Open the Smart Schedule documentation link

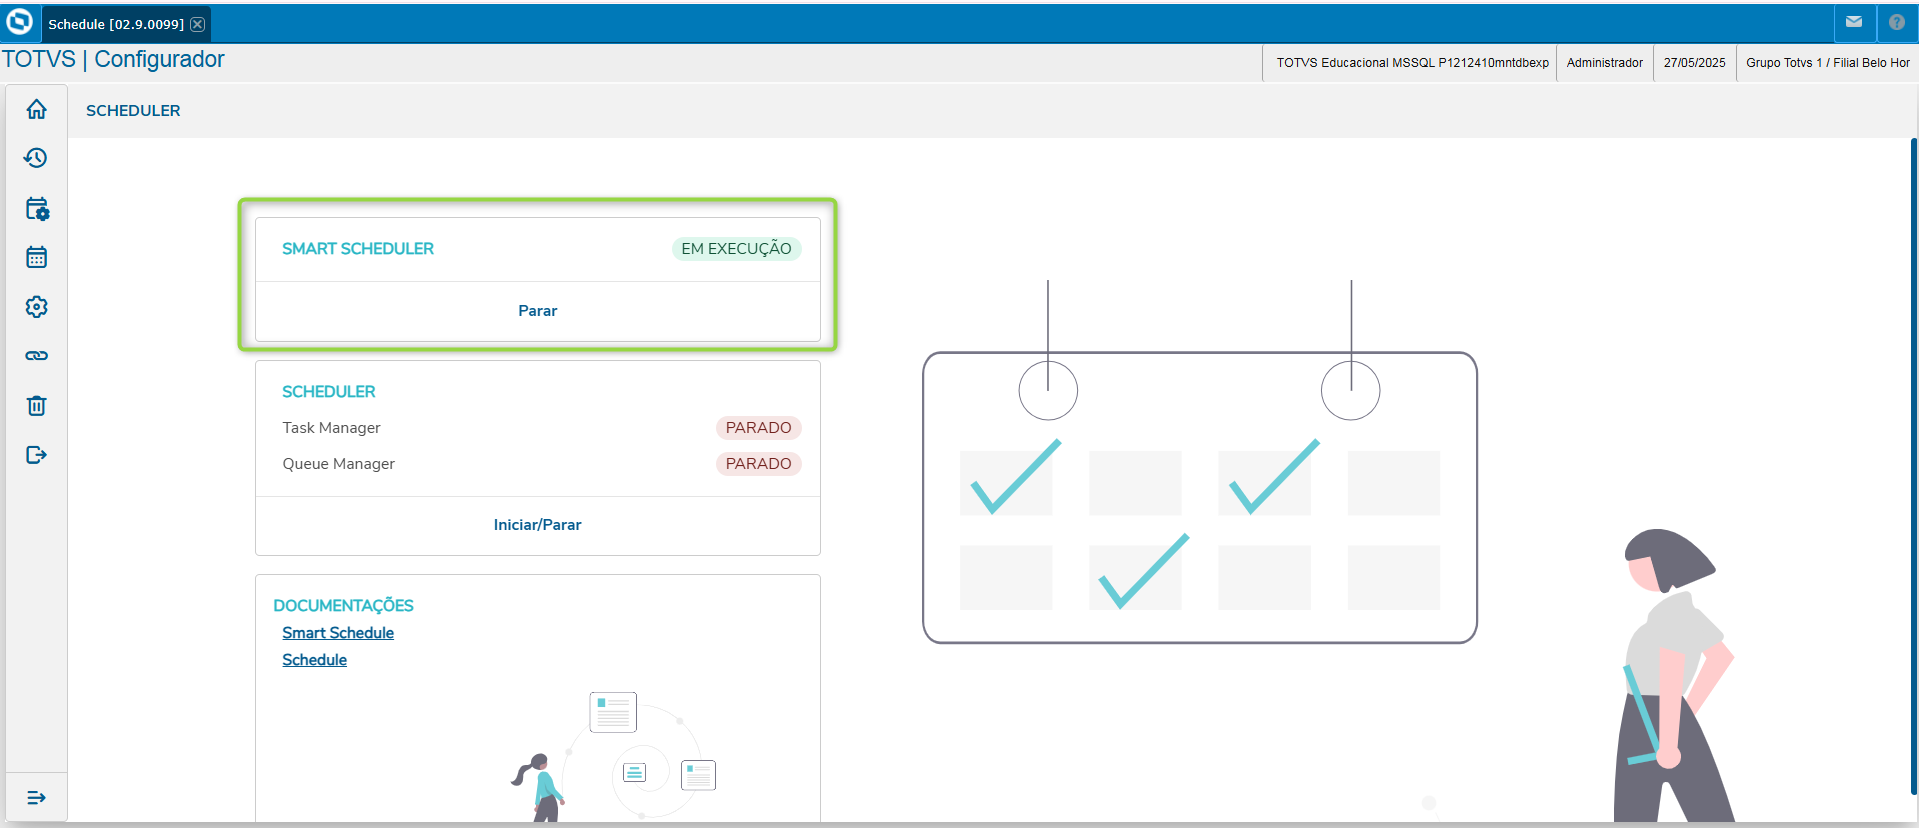pos(338,633)
